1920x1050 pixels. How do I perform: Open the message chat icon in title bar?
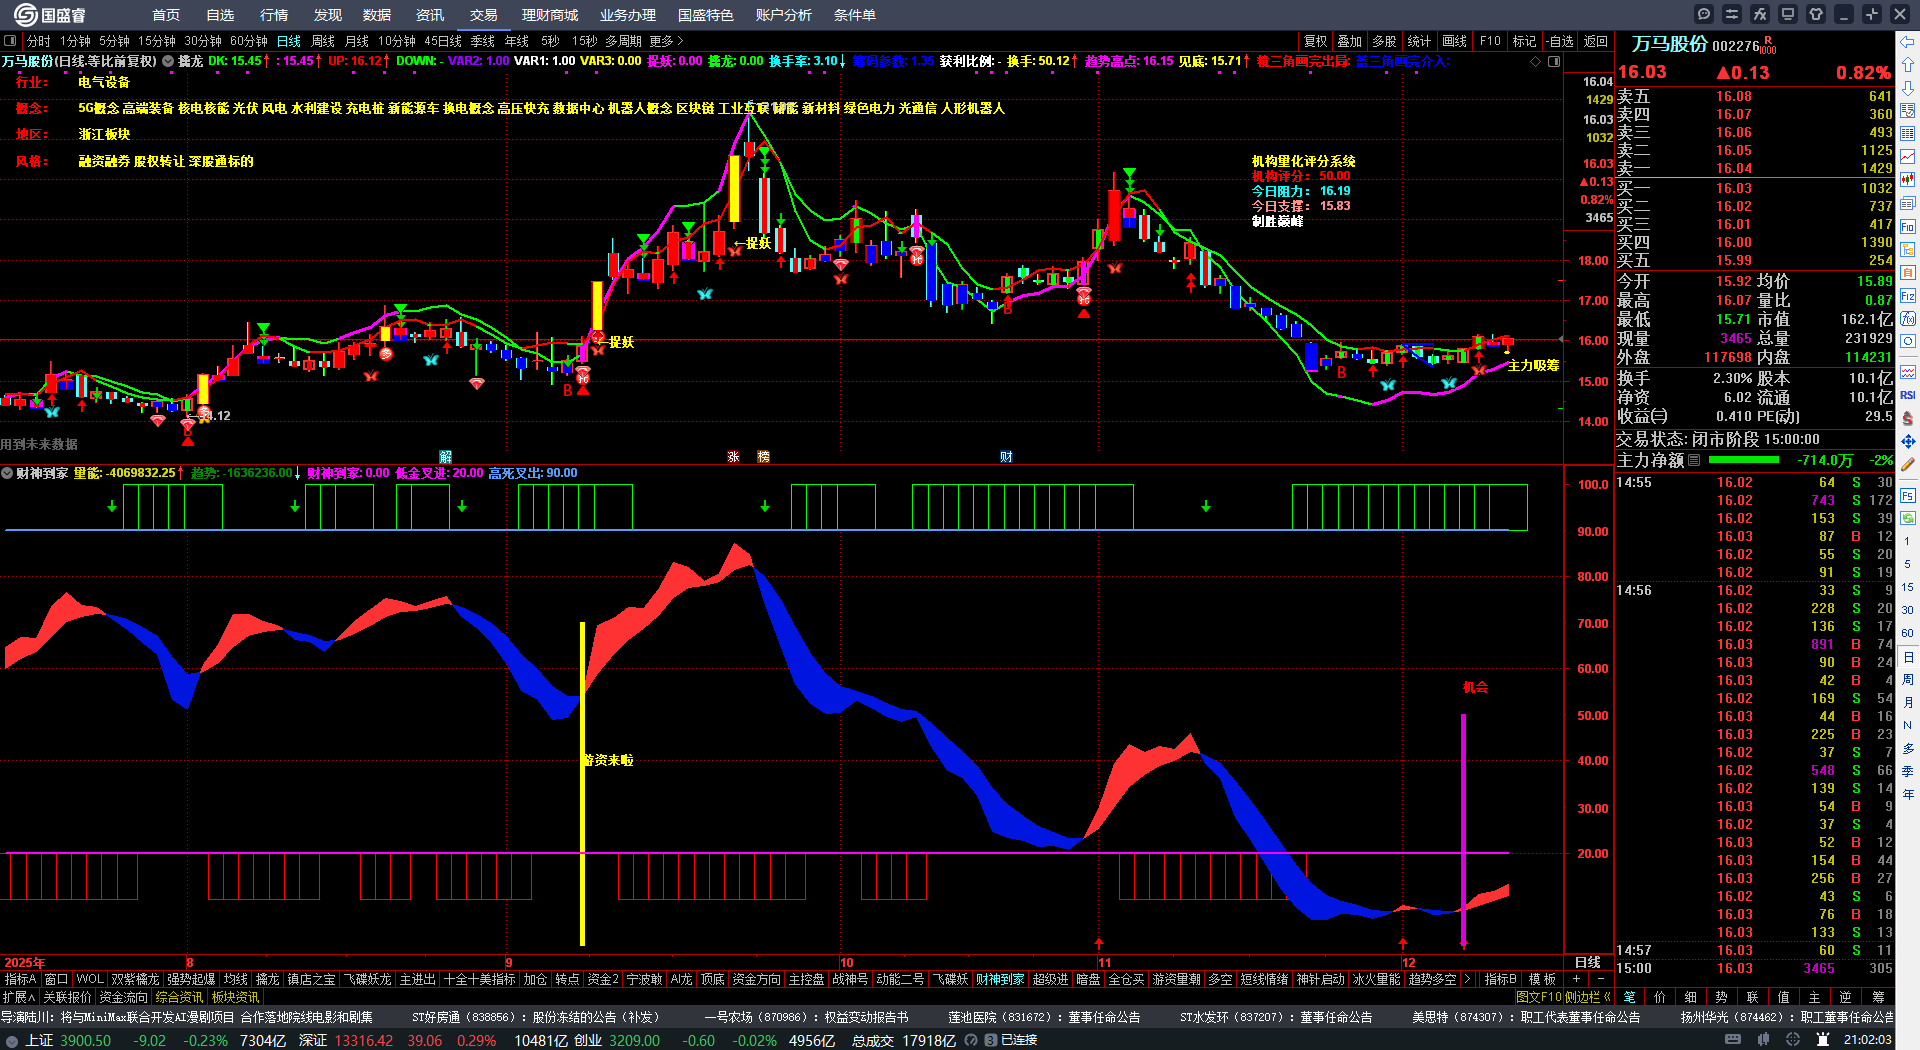1704,14
